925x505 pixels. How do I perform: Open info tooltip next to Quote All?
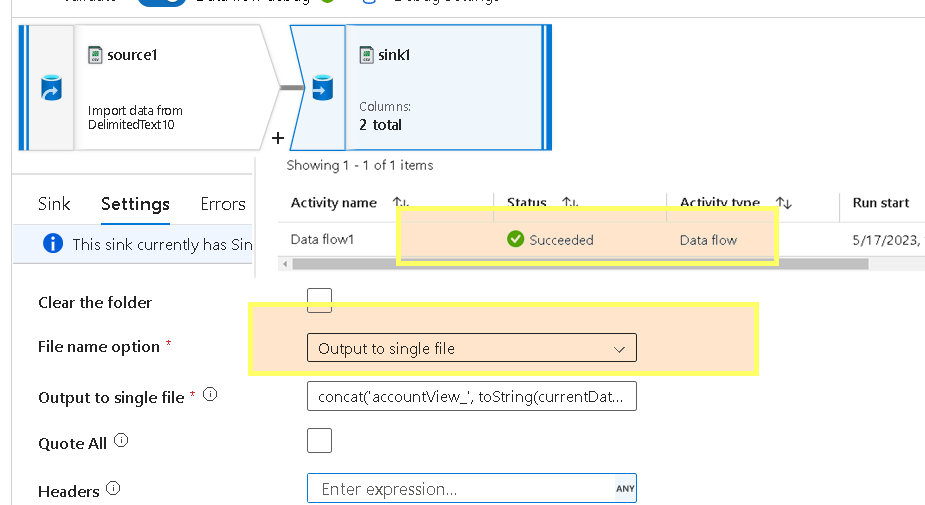click(x=121, y=441)
